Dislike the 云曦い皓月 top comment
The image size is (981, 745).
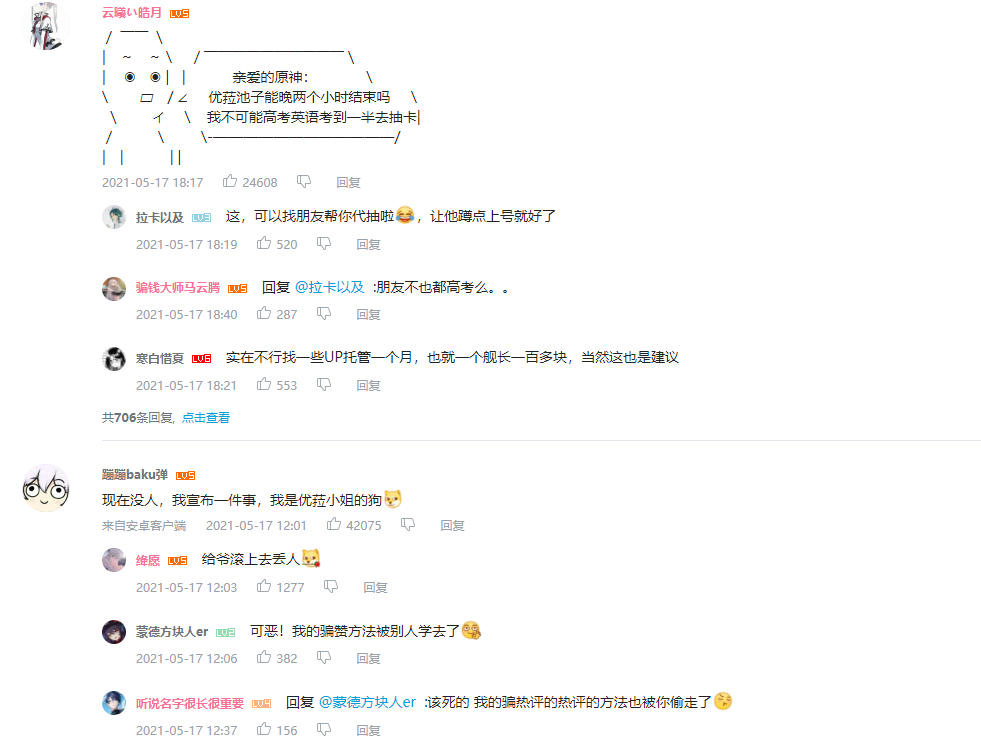[x=304, y=181]
